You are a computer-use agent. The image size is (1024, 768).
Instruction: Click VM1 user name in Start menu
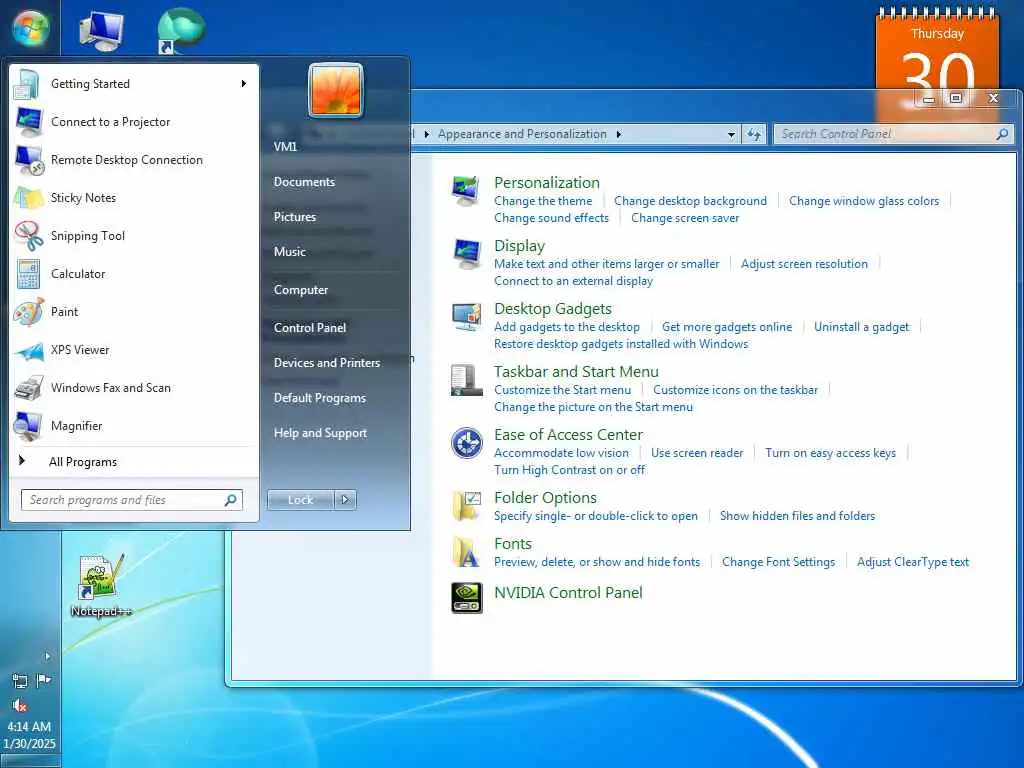coord(285,147)
